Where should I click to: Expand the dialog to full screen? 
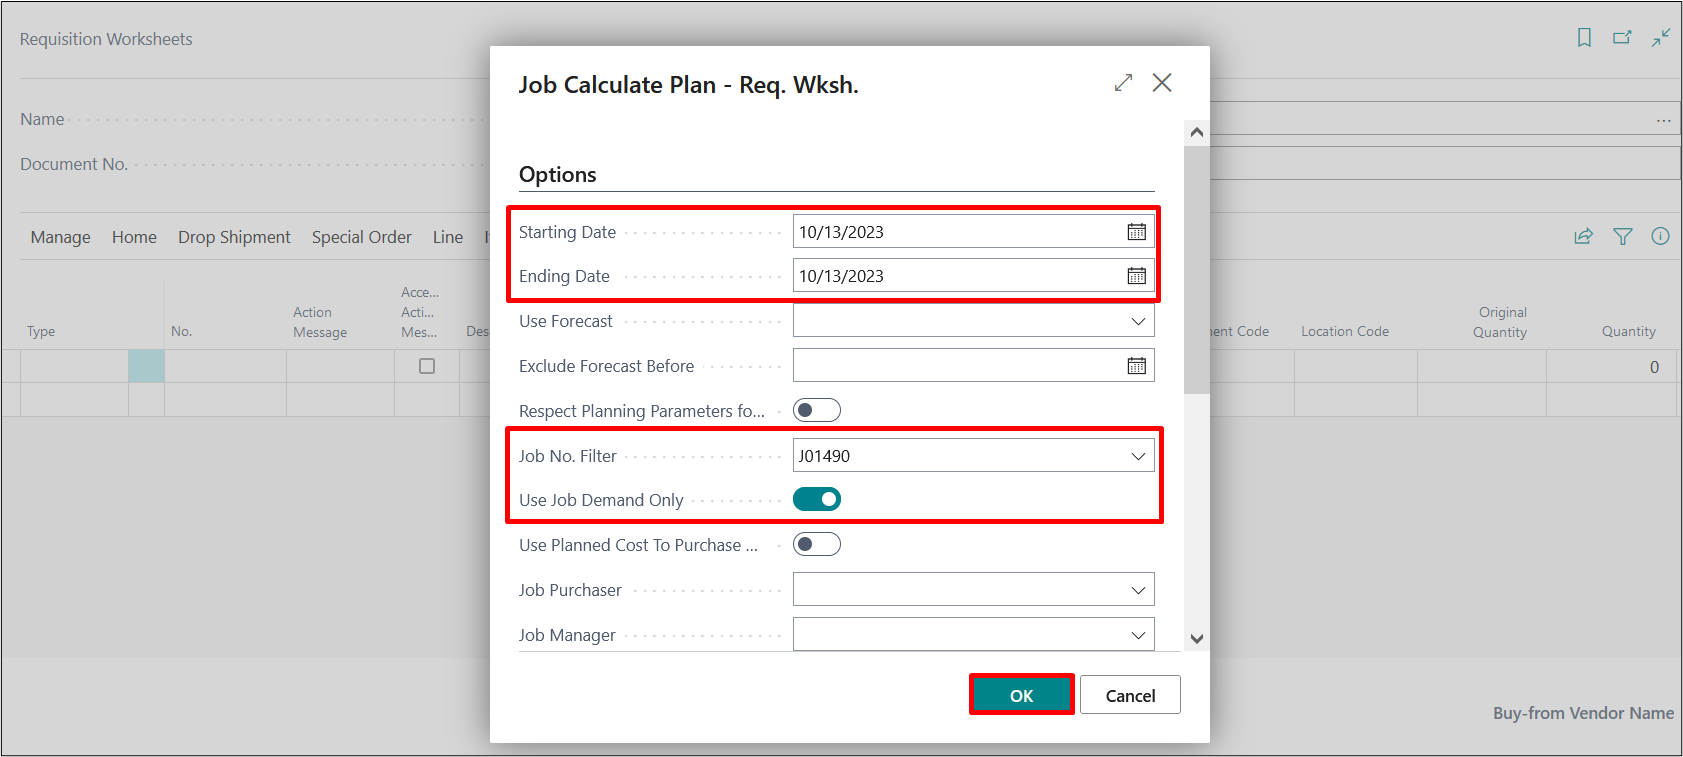coord(1123,83)
